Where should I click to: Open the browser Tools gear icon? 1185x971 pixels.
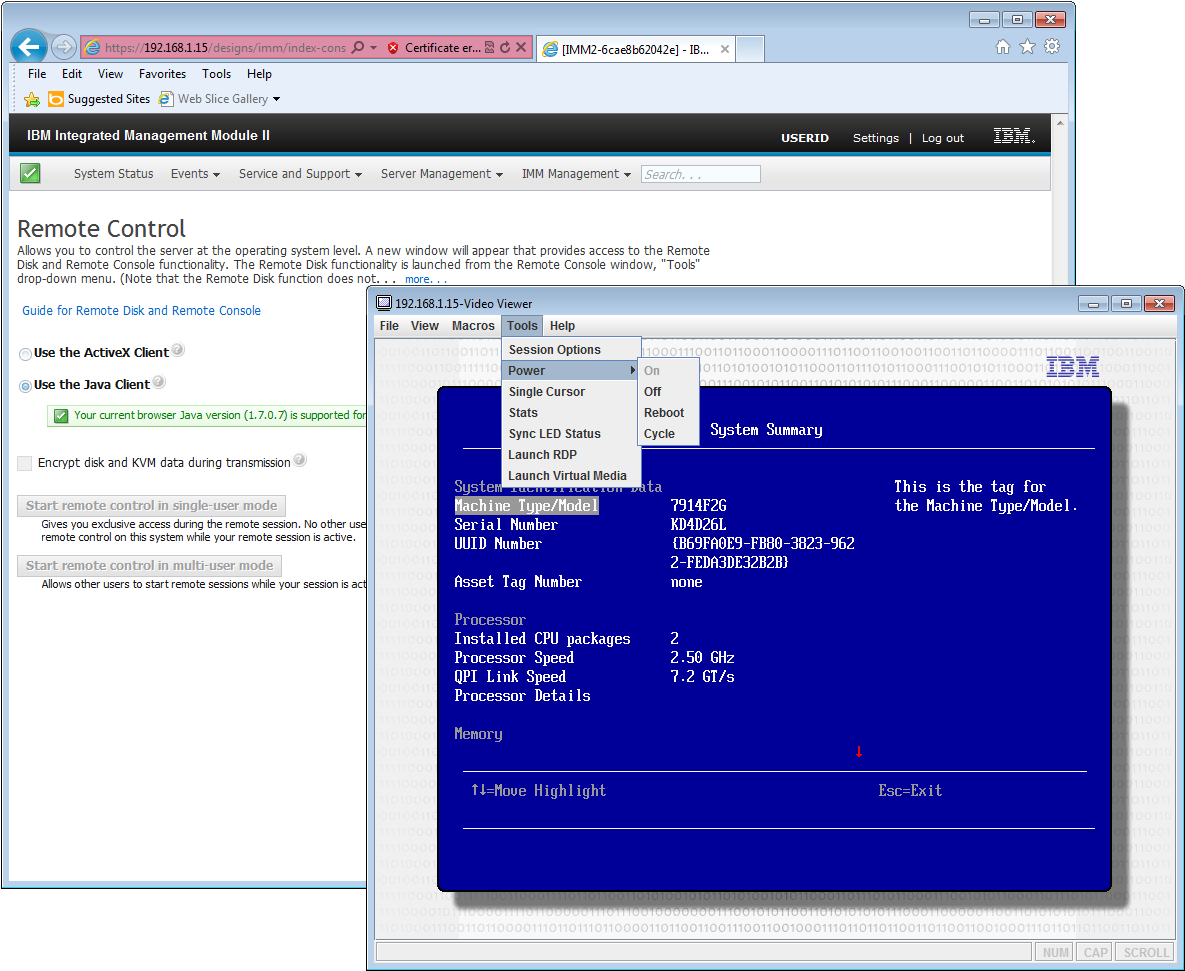point(1051,47)
